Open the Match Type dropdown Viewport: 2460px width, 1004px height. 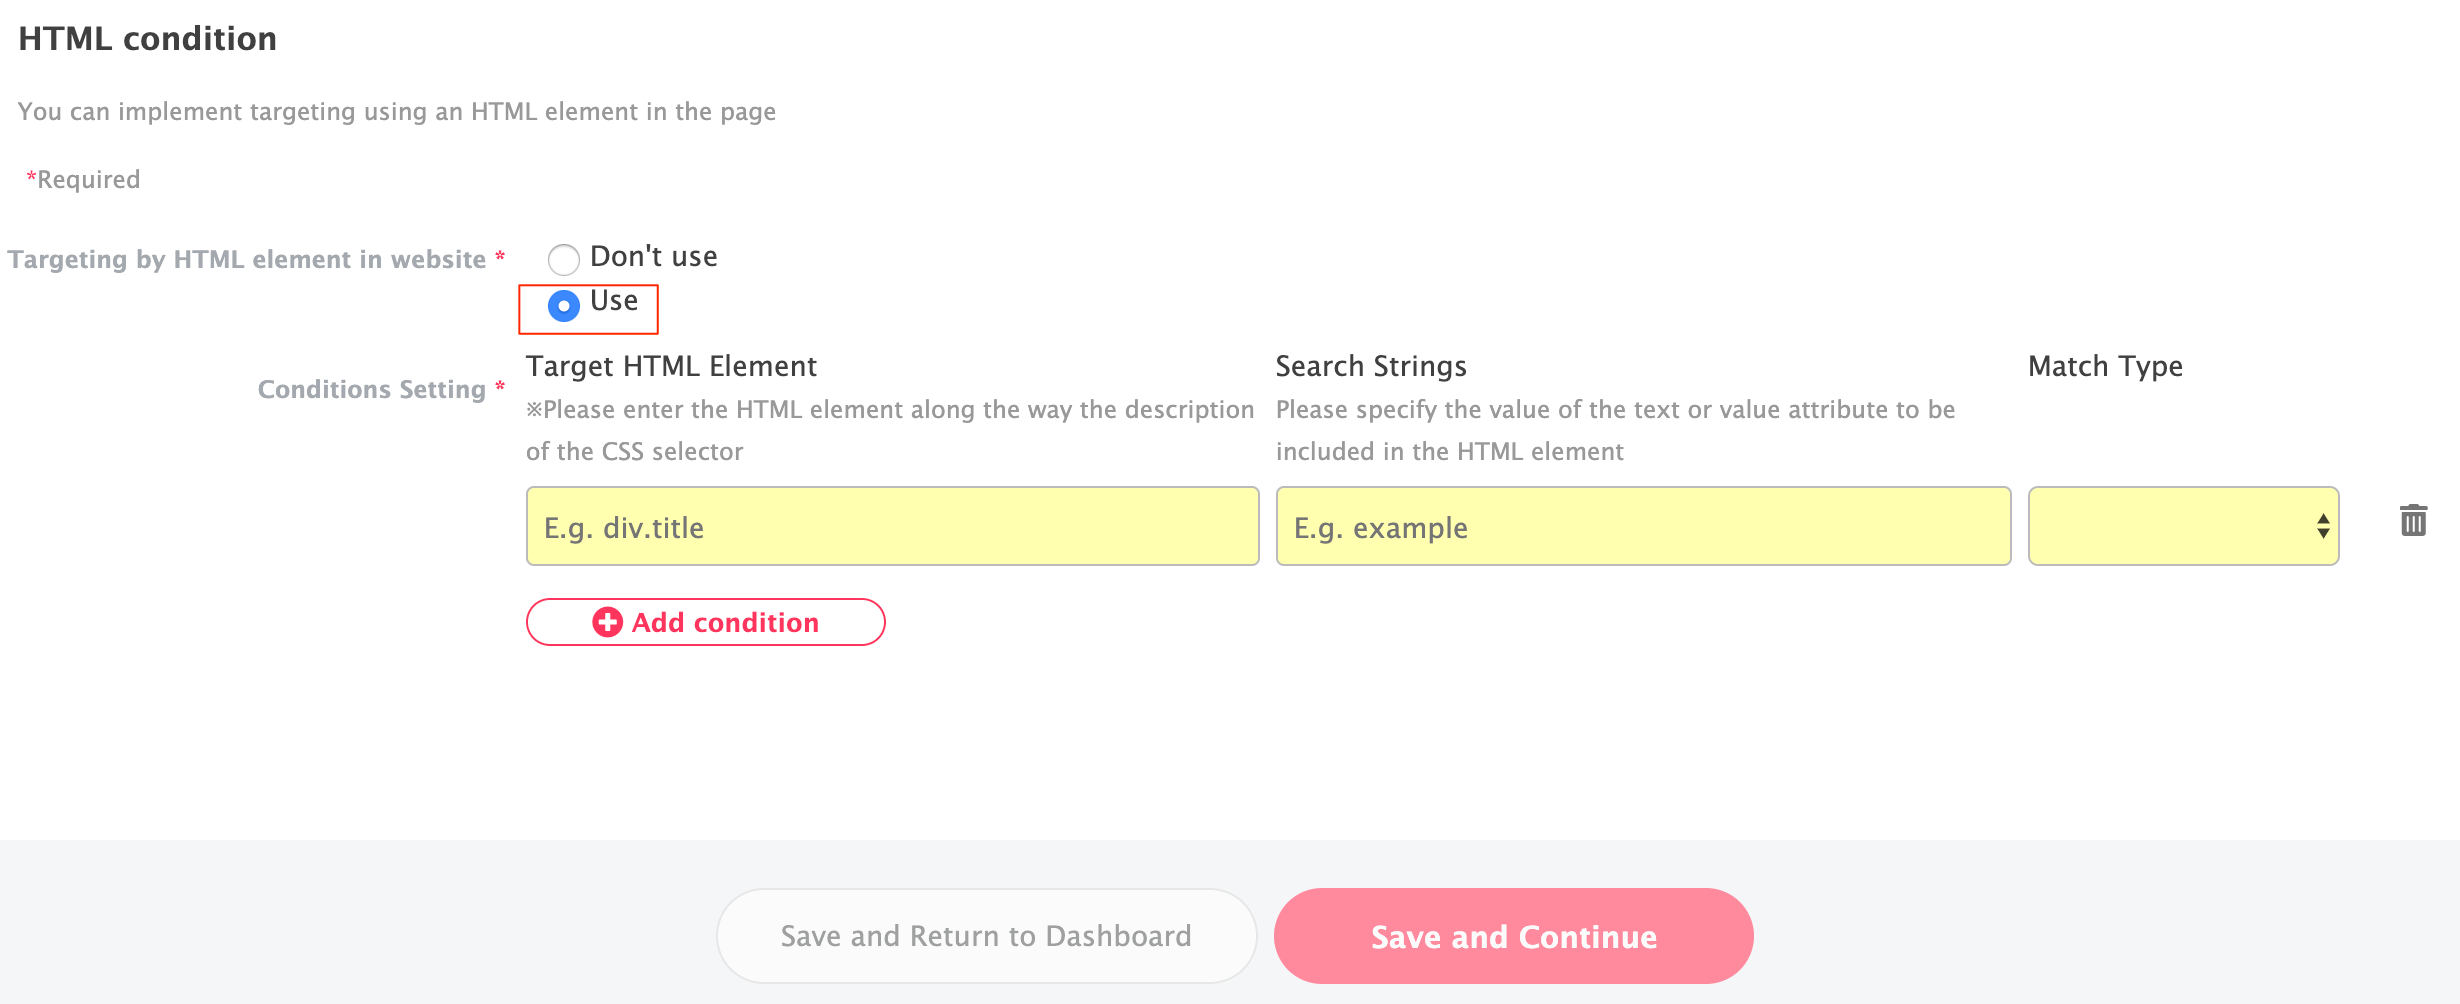point(2182,526)
